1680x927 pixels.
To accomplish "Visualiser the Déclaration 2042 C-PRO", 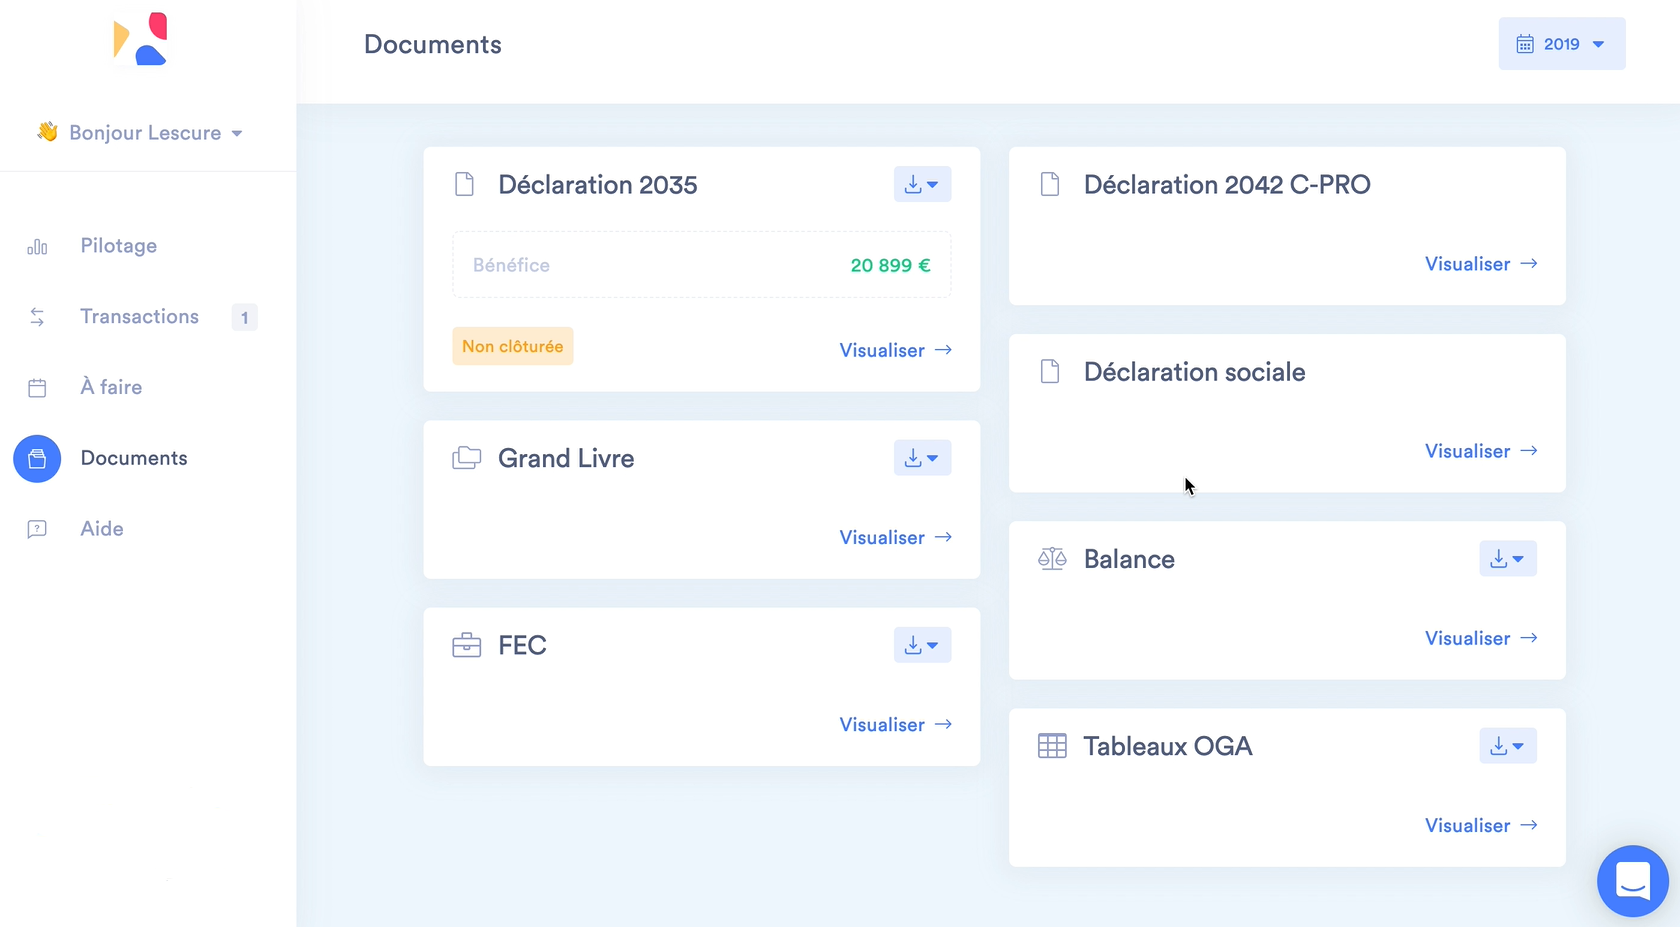I will tap(1480, 264).
